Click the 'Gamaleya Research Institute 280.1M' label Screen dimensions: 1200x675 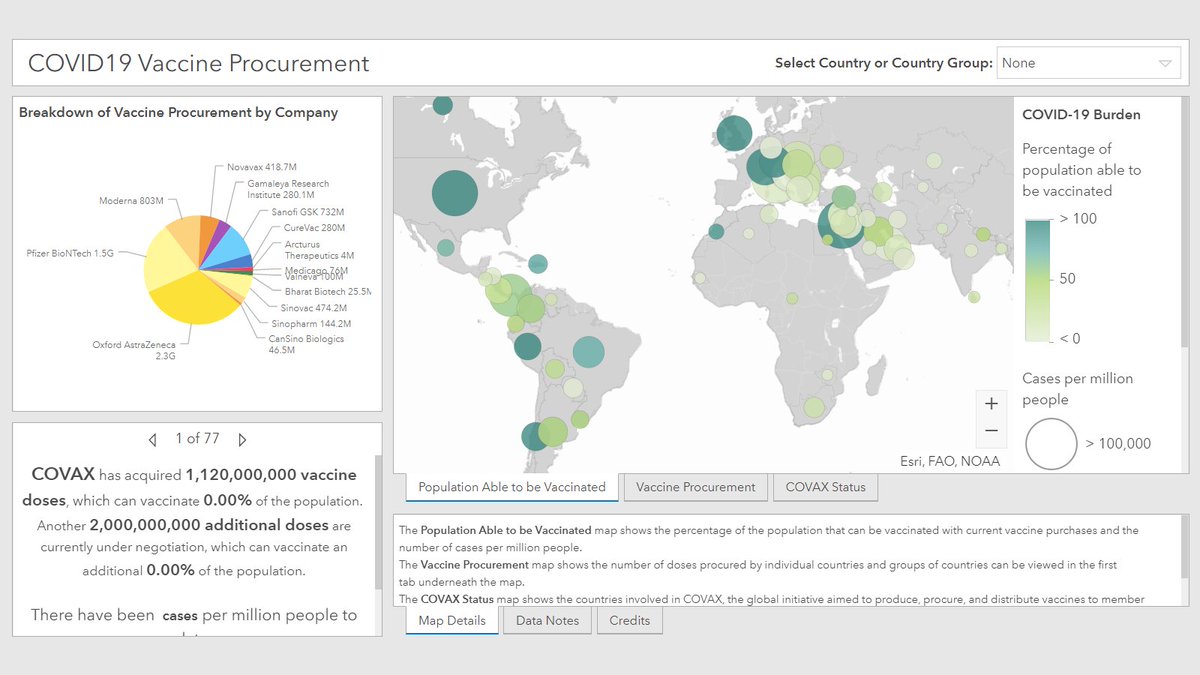pos(288,189)
